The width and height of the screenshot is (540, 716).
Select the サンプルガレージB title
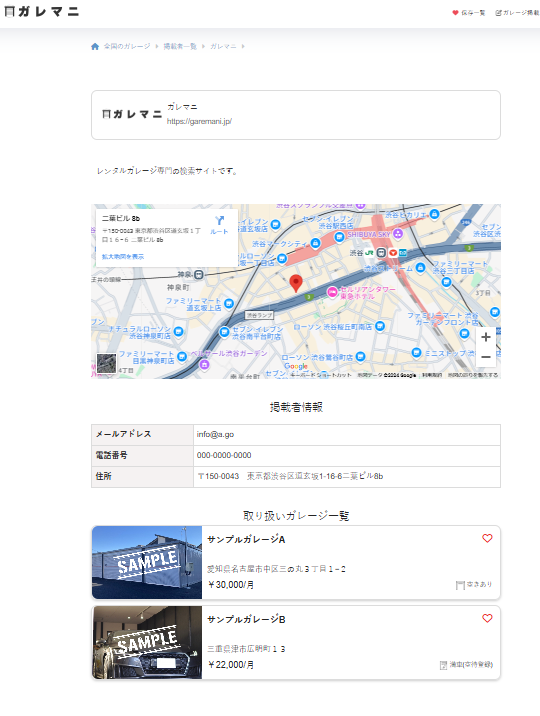click(x=246, y=620)
